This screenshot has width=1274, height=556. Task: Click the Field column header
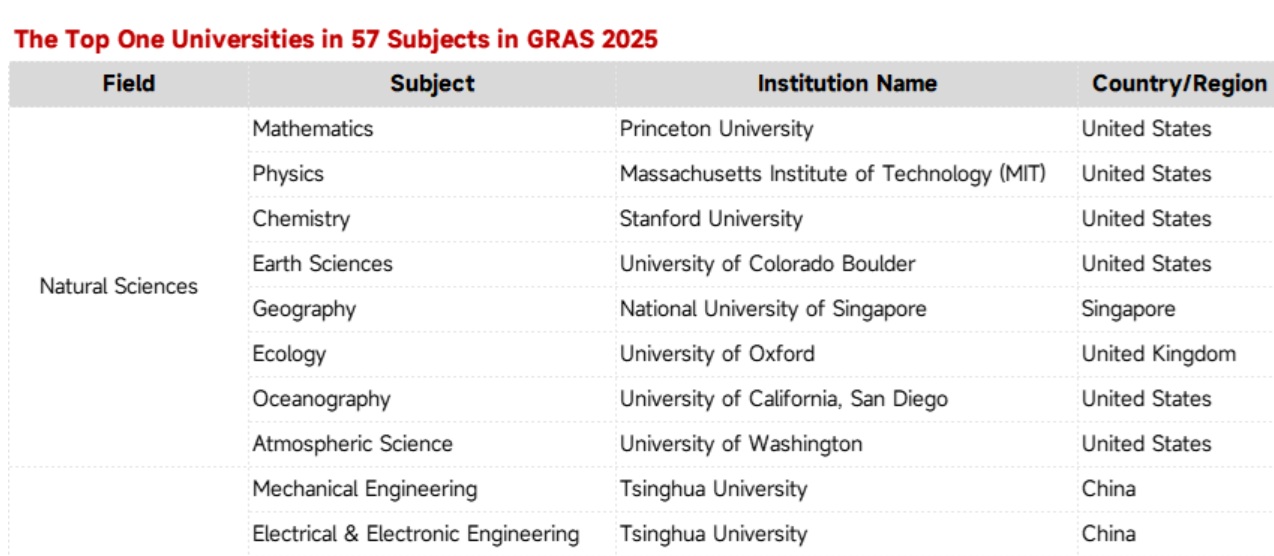129,84
